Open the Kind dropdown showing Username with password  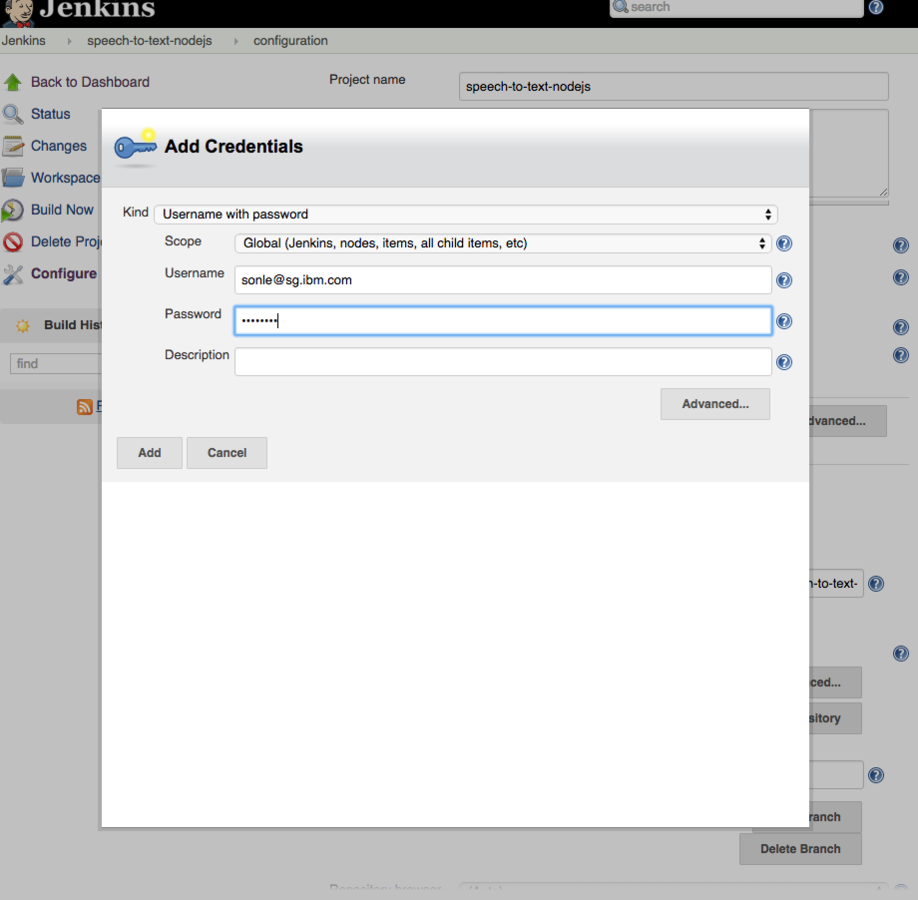pos(465,214)
